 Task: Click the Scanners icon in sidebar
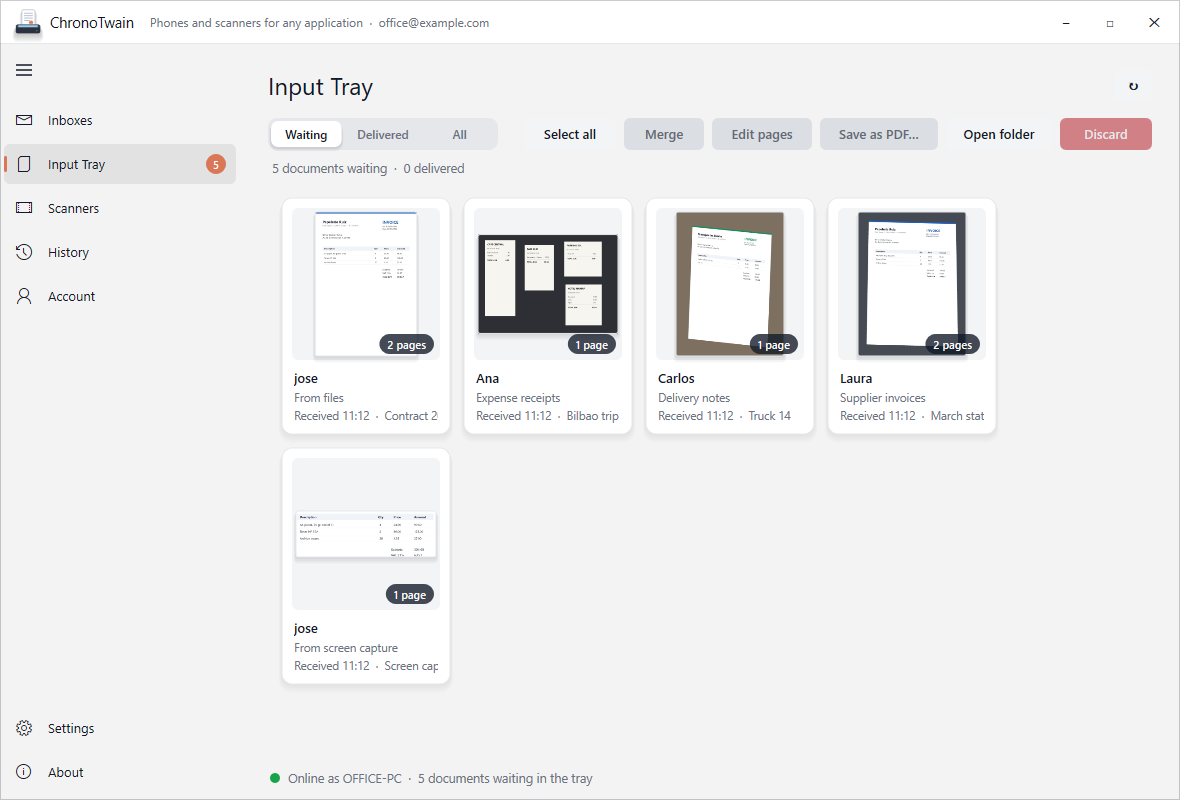pos(24,208)
